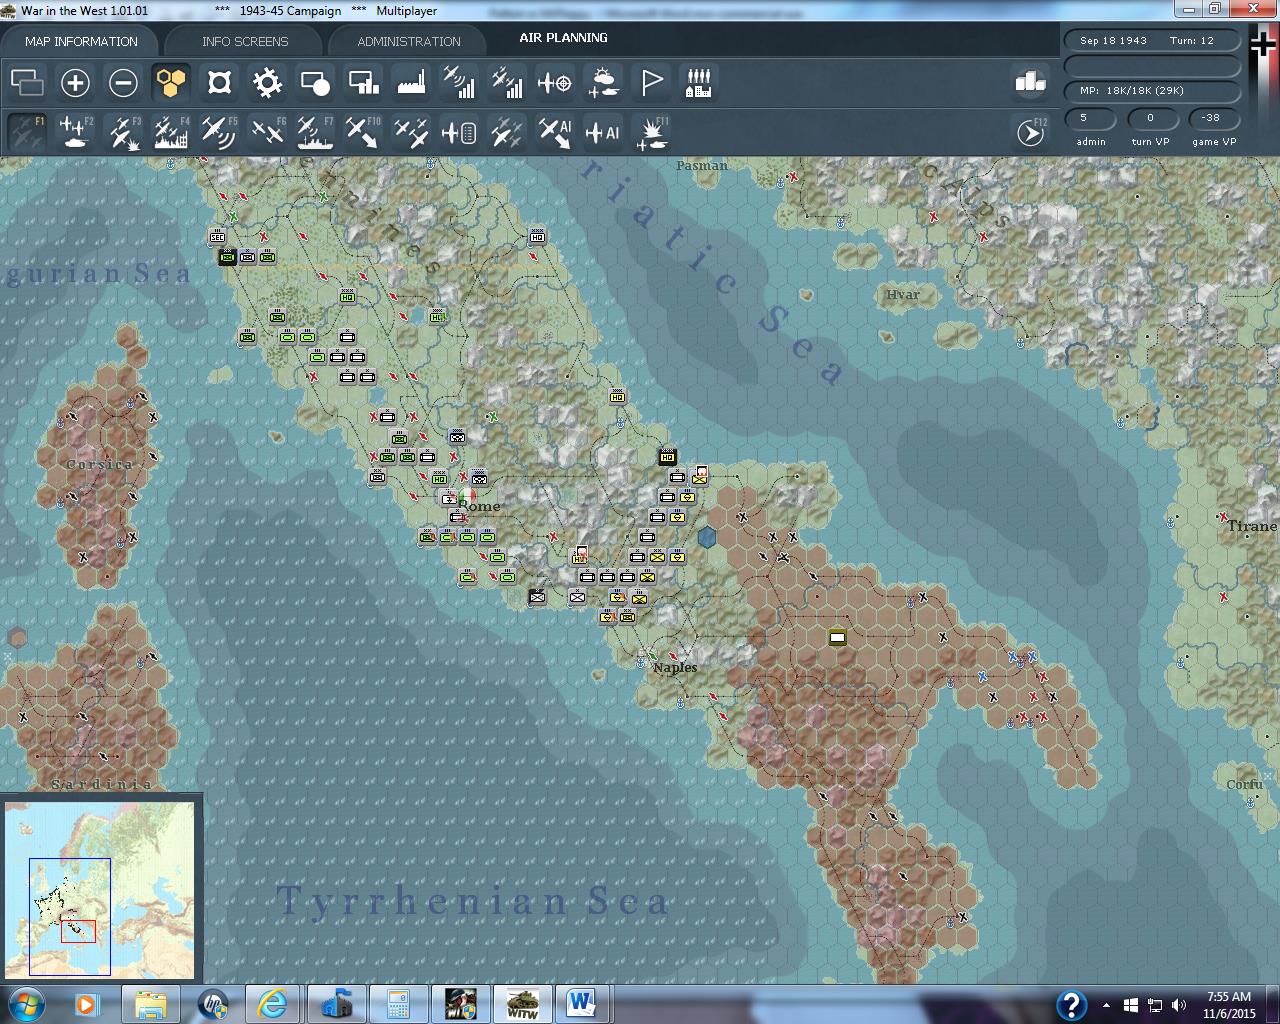Click the Rome city label on map
Image resolution: width=1280 pixels, height=1024 pixels.
[480, 506]
